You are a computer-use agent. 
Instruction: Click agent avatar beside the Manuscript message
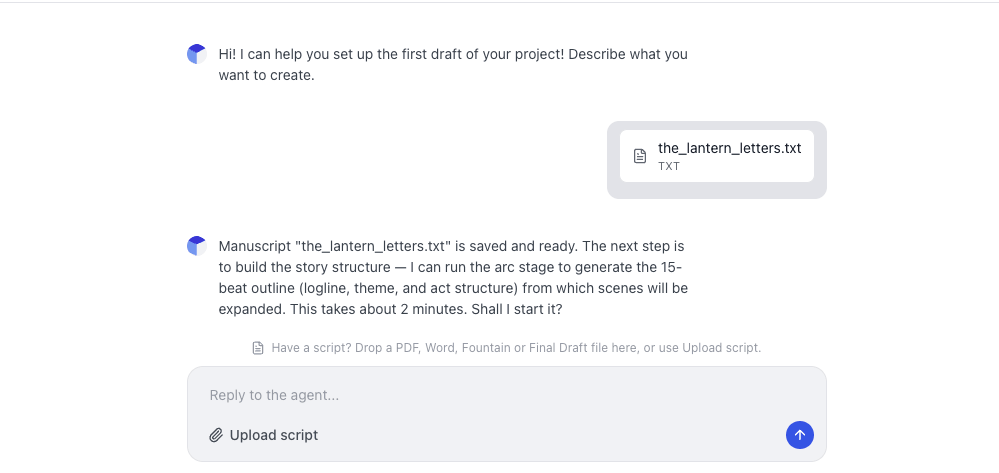click(x=197, y=246)
